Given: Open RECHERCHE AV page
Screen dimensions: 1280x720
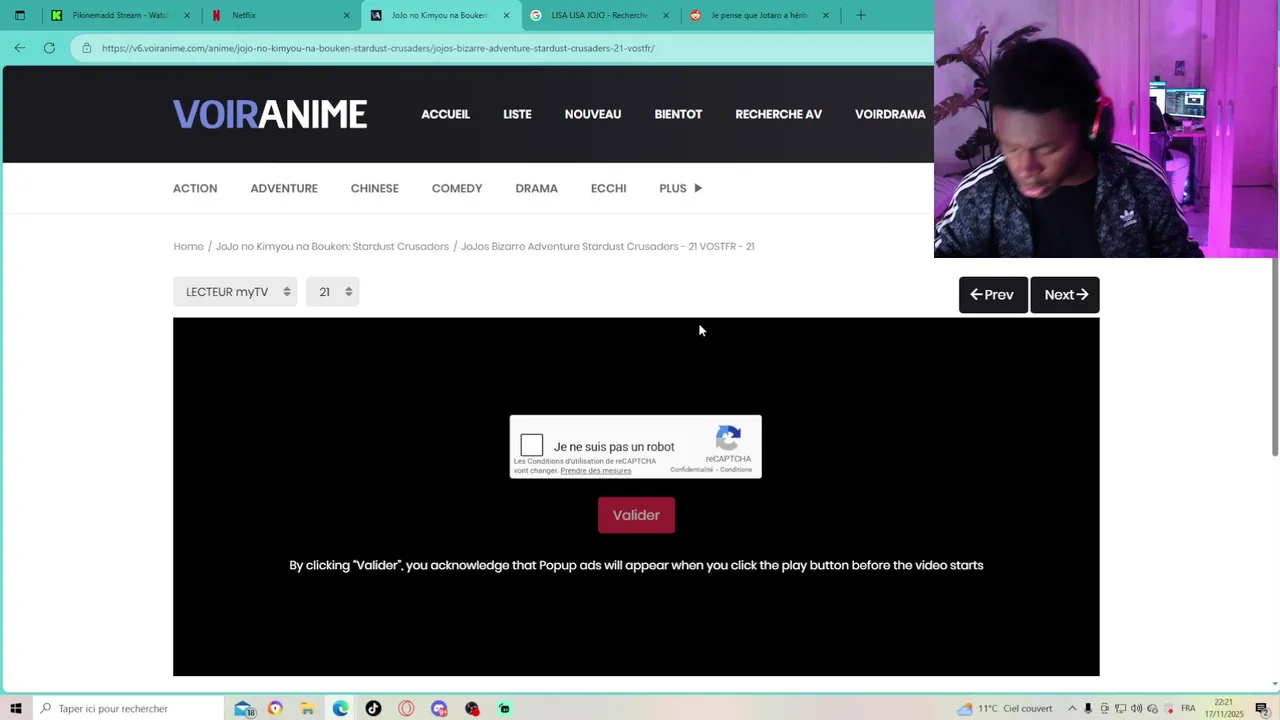Looking at the screenshot, I should click(778, 114).
